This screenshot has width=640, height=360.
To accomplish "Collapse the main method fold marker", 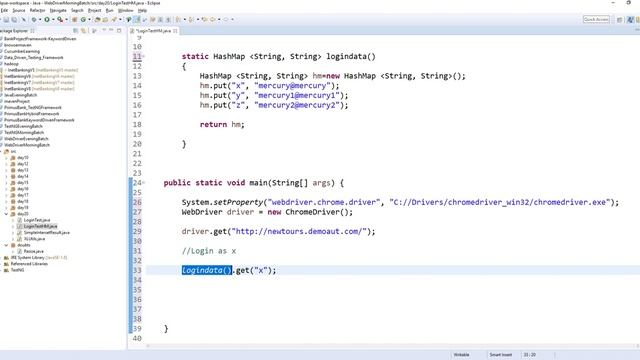I will pyautogui.click(x=143, y=182).
